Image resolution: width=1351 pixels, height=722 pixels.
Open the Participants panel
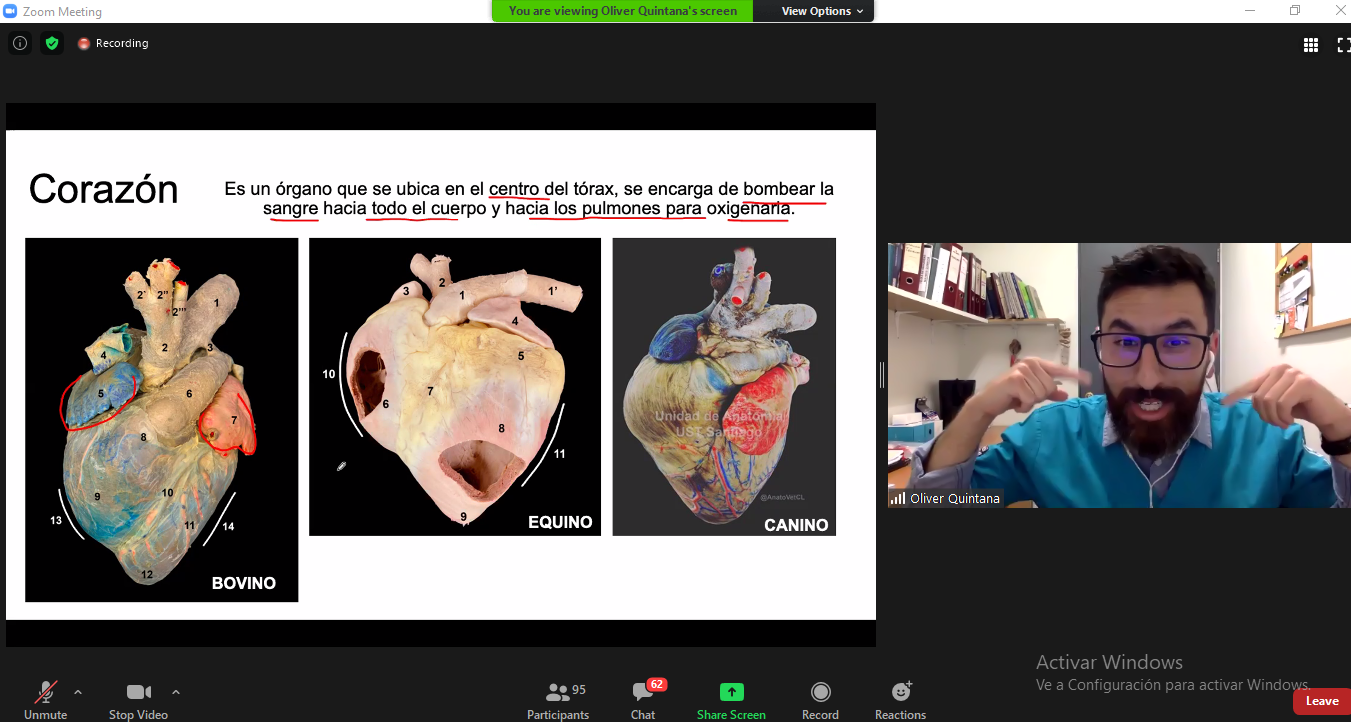[x=558, y=699]
